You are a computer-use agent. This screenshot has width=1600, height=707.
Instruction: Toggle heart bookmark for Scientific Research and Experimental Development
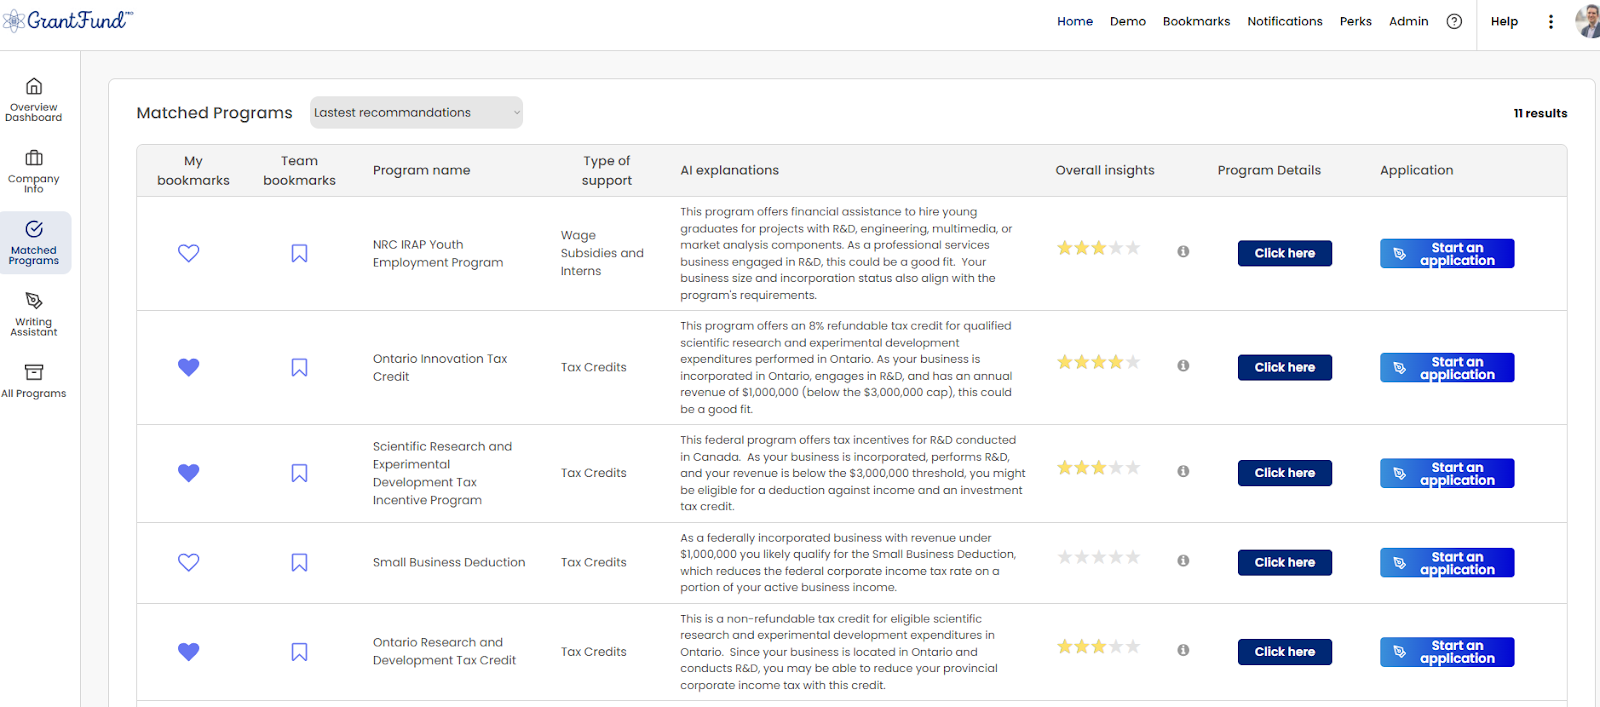pos(189,473)
